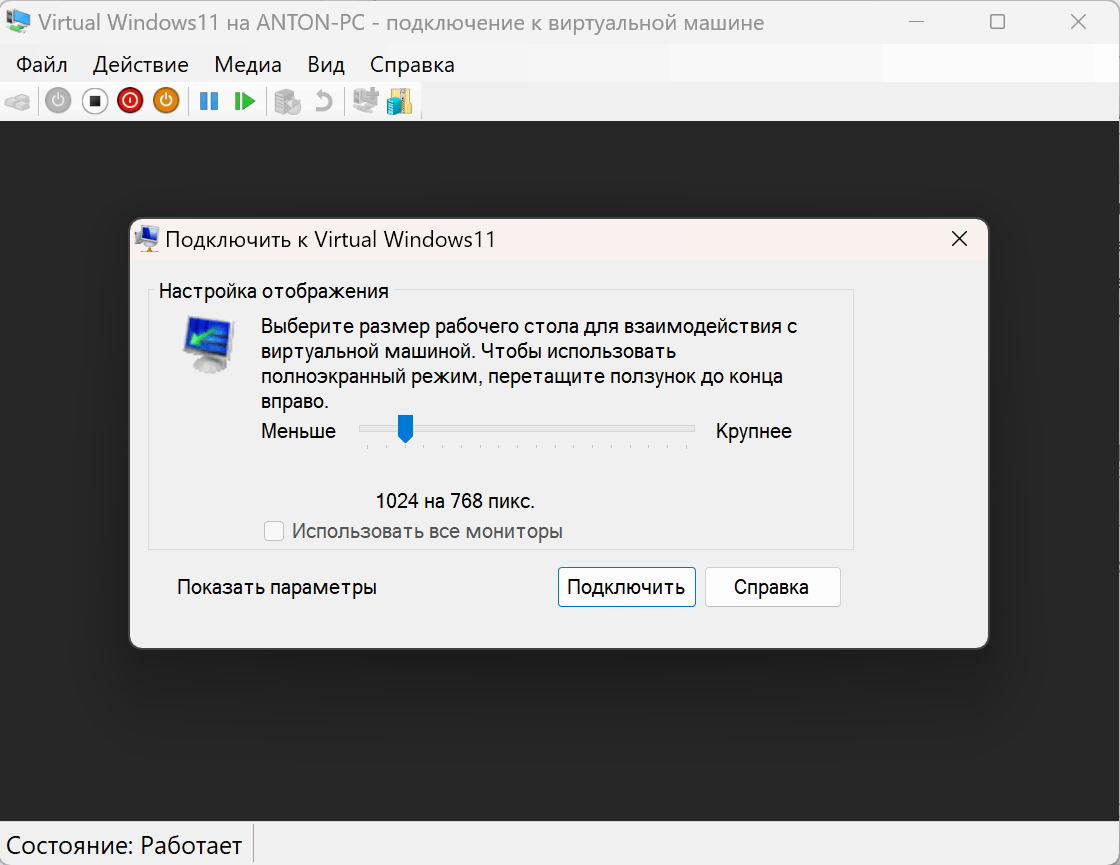Click the Меньше label

coord(298,431)
